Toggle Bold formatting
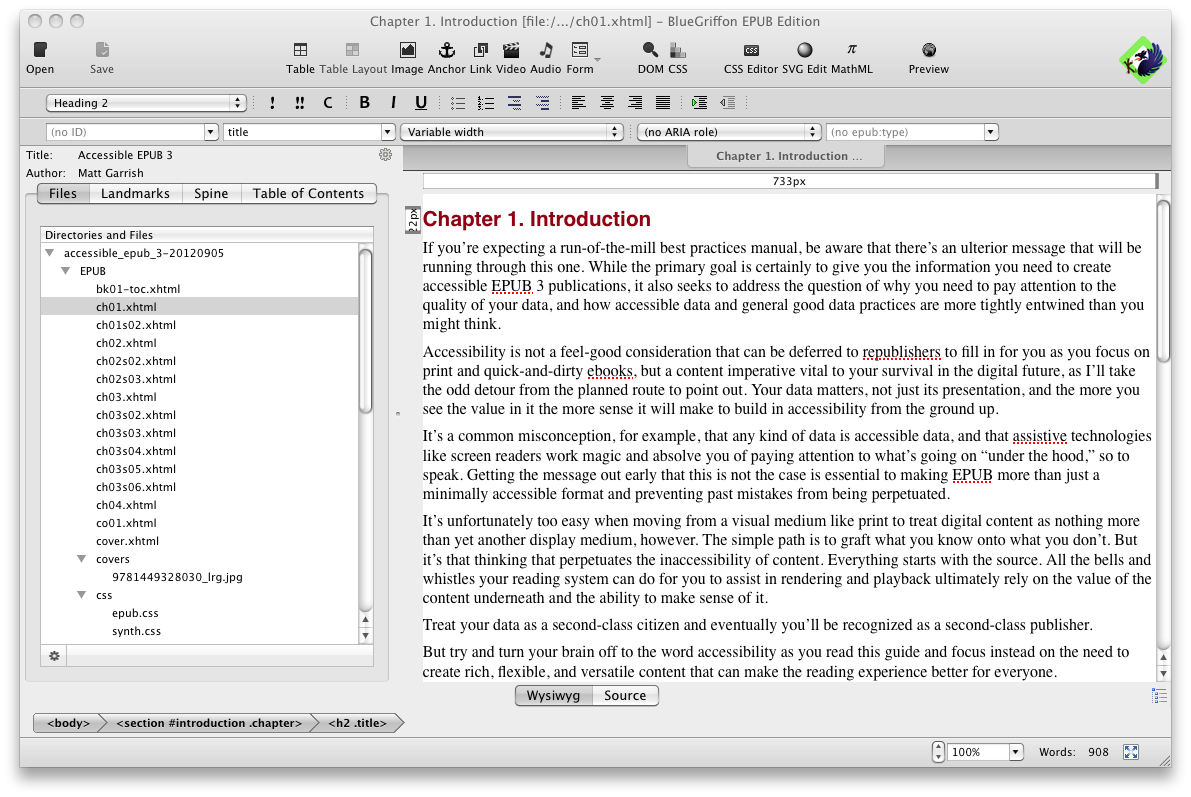The image size is (1191, 797). [365, 103]
